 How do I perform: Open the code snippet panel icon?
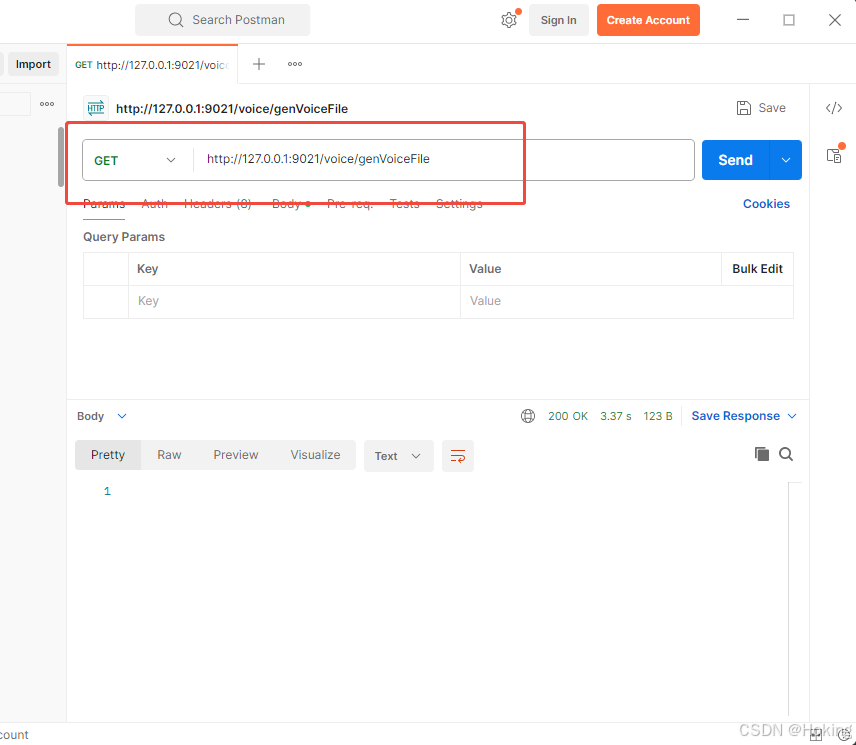834,108
